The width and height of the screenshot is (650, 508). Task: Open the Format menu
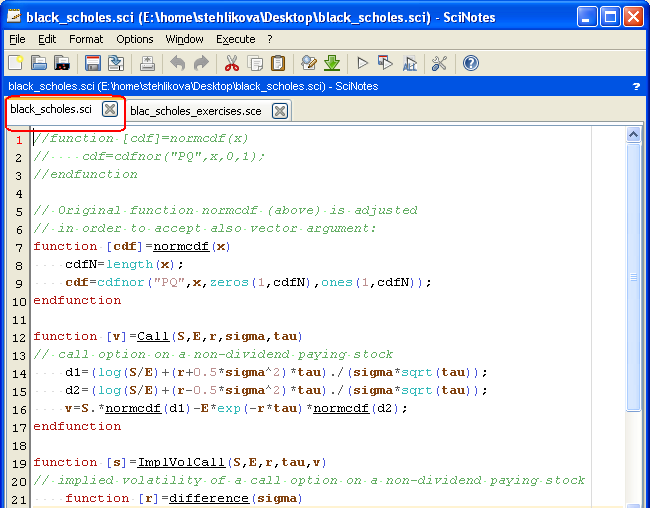click(86, 39)
